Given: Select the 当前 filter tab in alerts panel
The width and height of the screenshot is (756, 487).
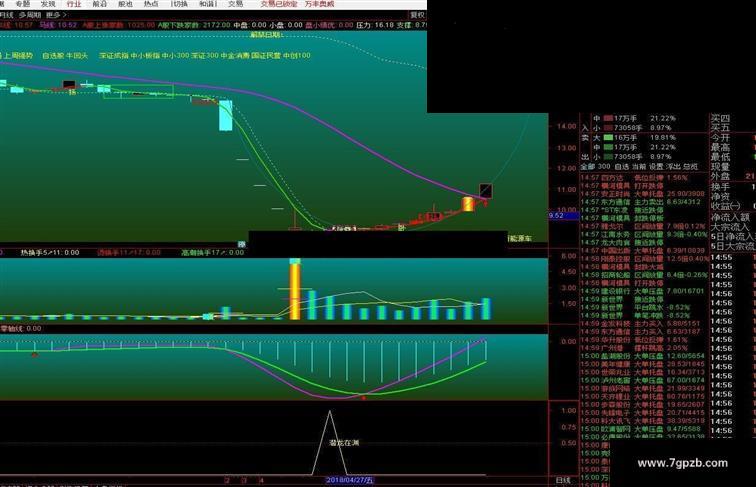Looking at the screenshot, I should coord(638,167).
